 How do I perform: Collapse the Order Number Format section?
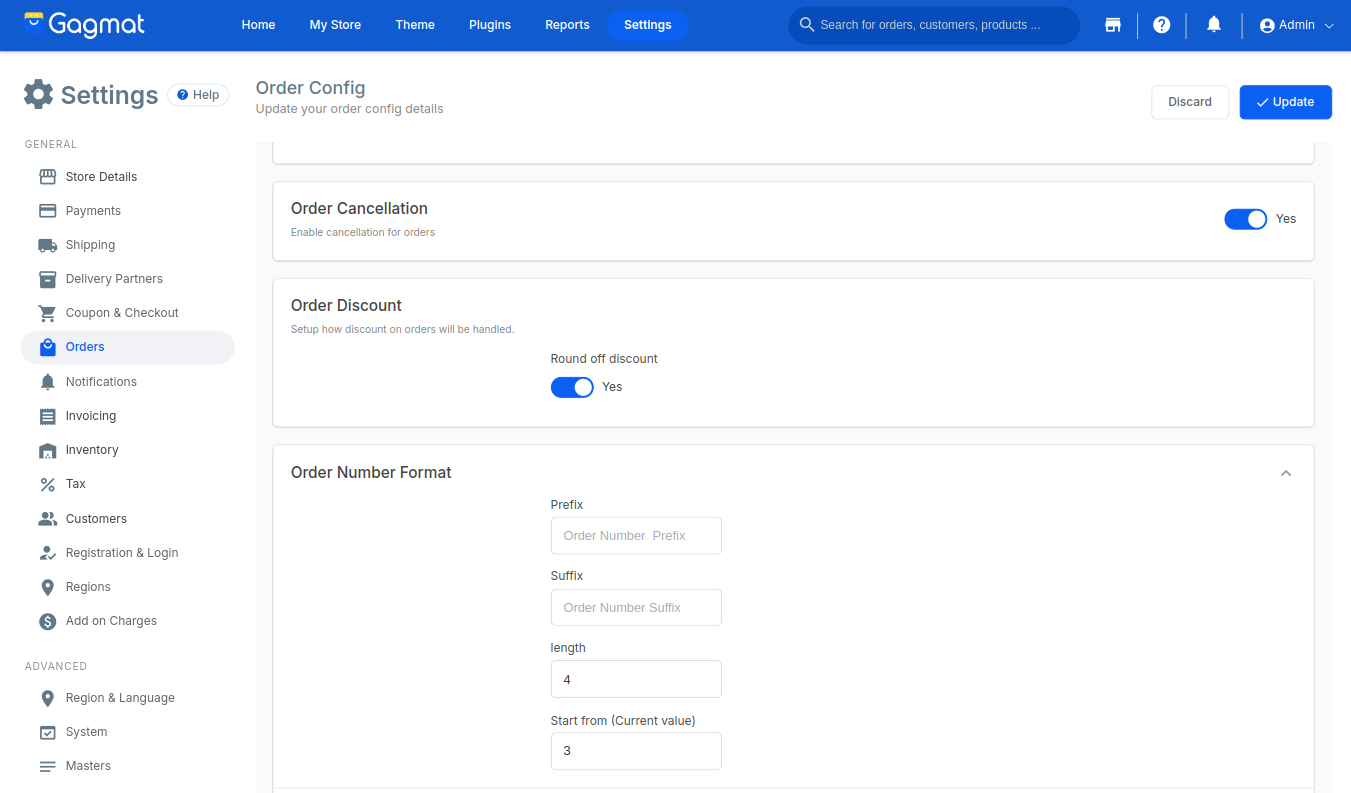(x=1286, y=473)
